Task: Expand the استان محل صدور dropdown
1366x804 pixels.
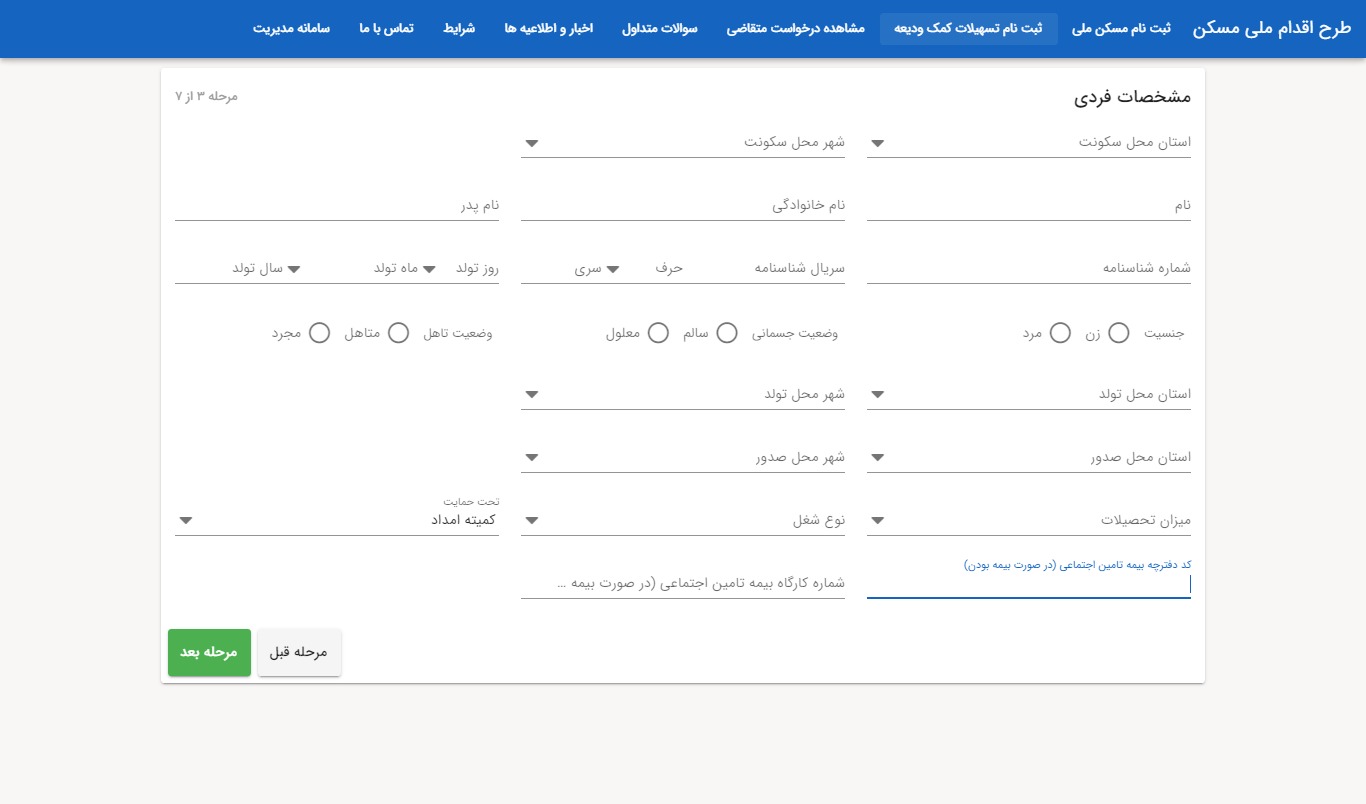Action: [x=1028, y=458]
